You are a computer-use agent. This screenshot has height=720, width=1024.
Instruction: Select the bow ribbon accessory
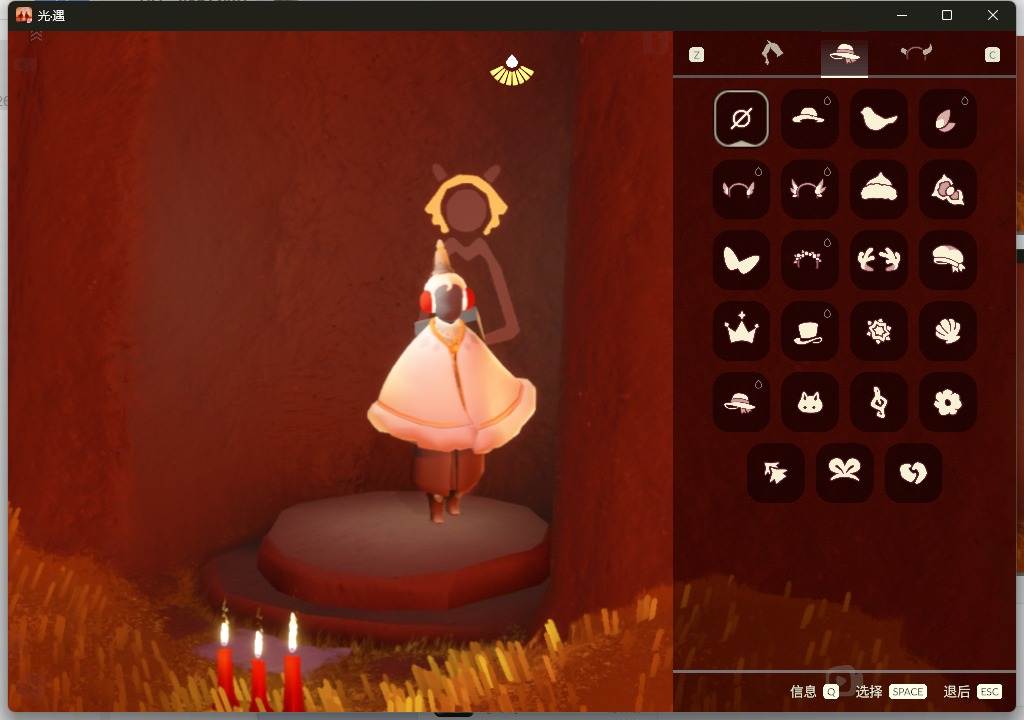pos(844,472)
